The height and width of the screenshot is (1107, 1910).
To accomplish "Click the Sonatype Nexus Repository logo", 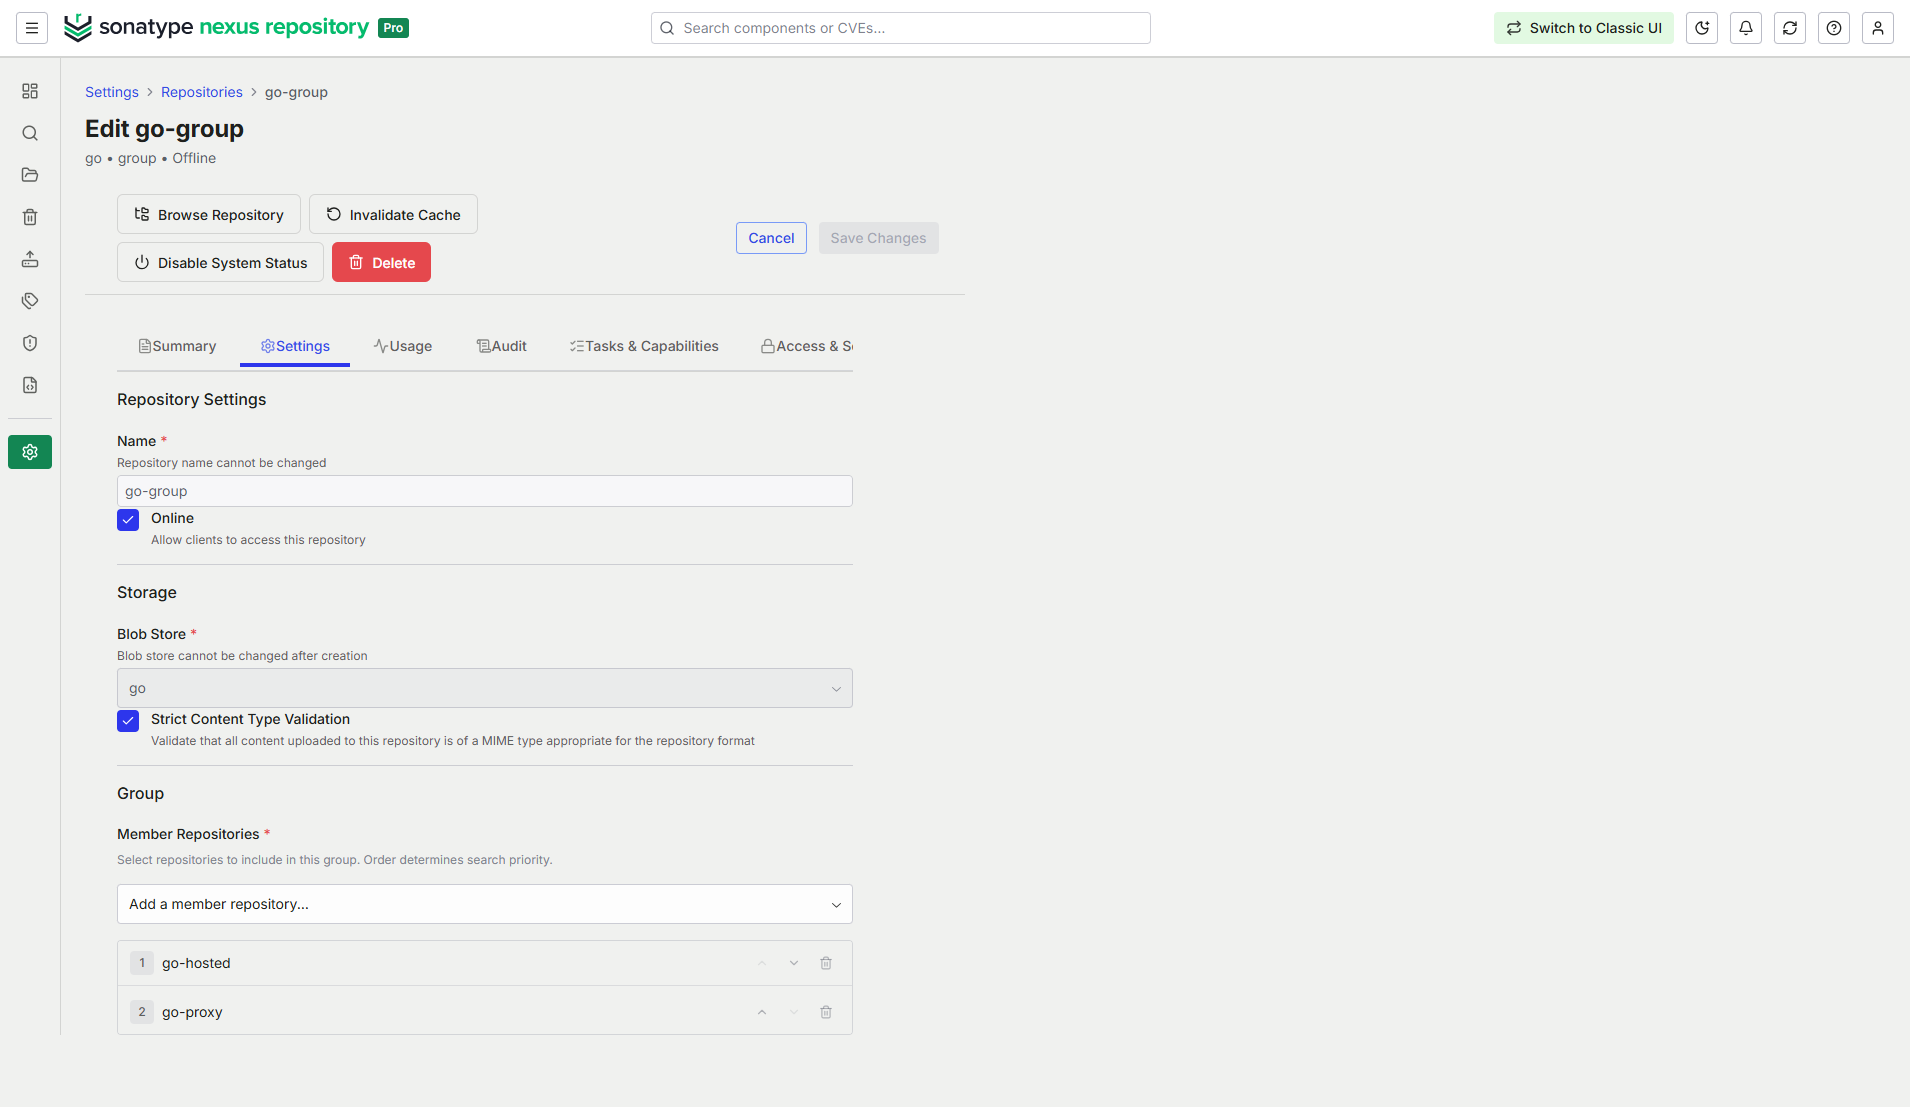I will (236, 28).
